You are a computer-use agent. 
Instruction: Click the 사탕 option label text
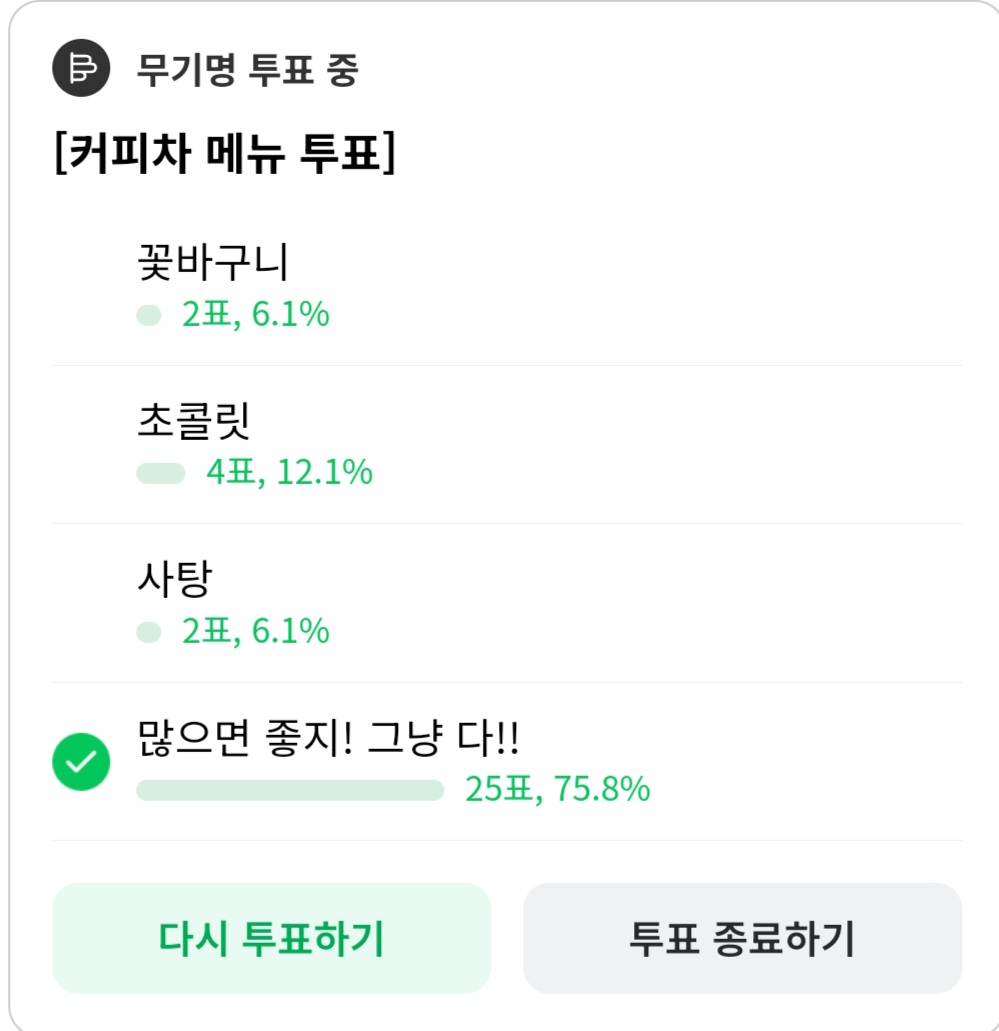[175, 580]
